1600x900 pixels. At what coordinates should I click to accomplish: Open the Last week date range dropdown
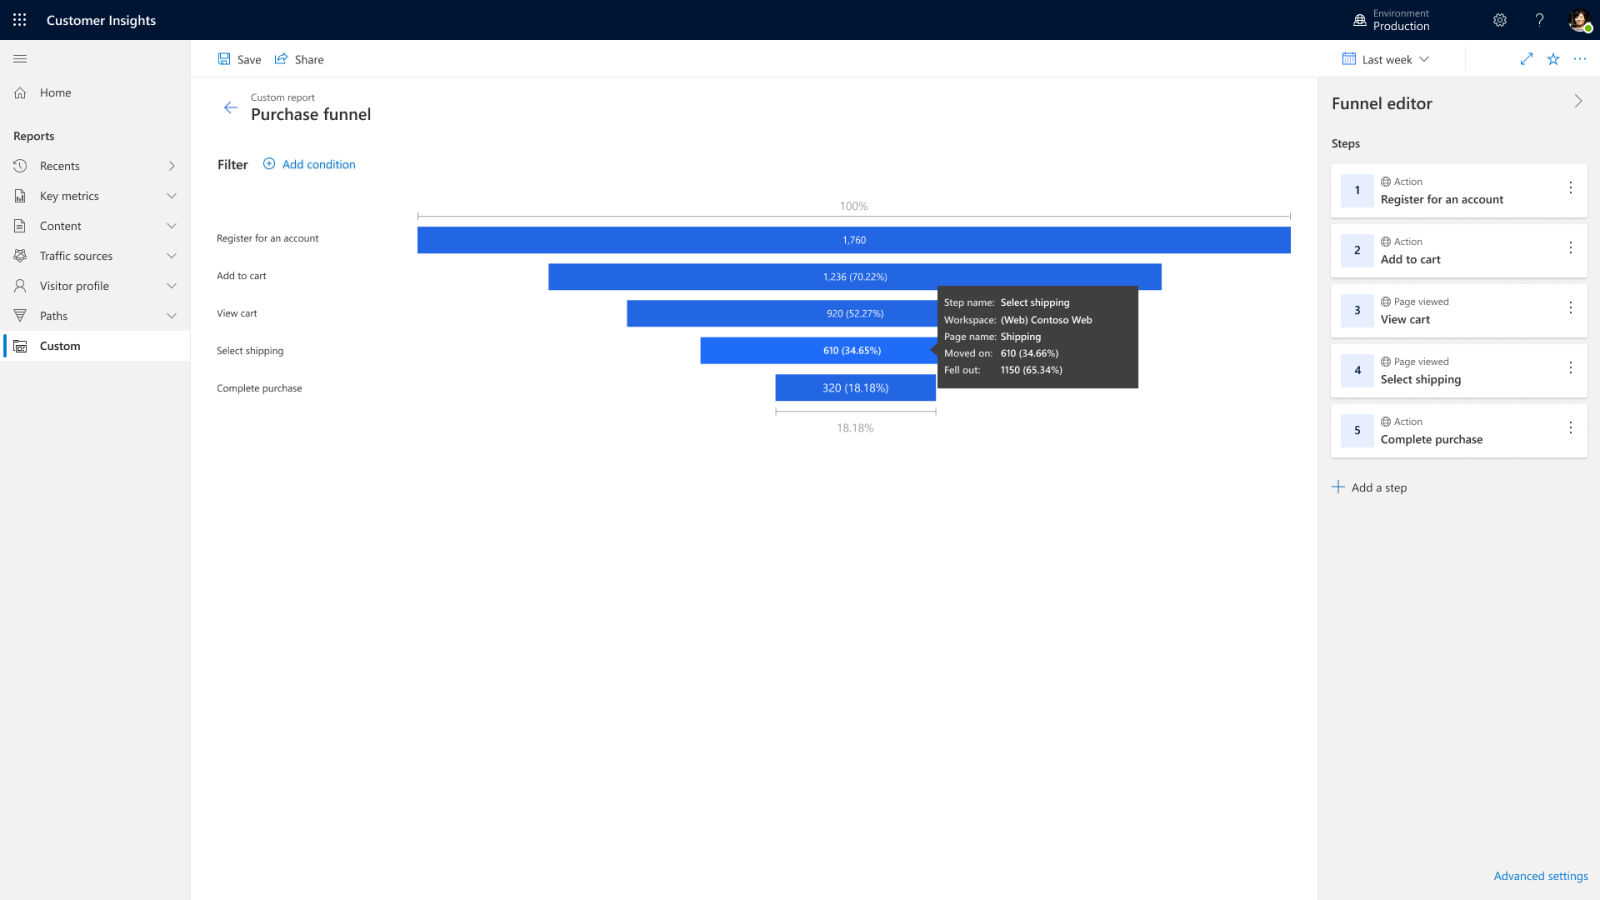click(1386, 60)
